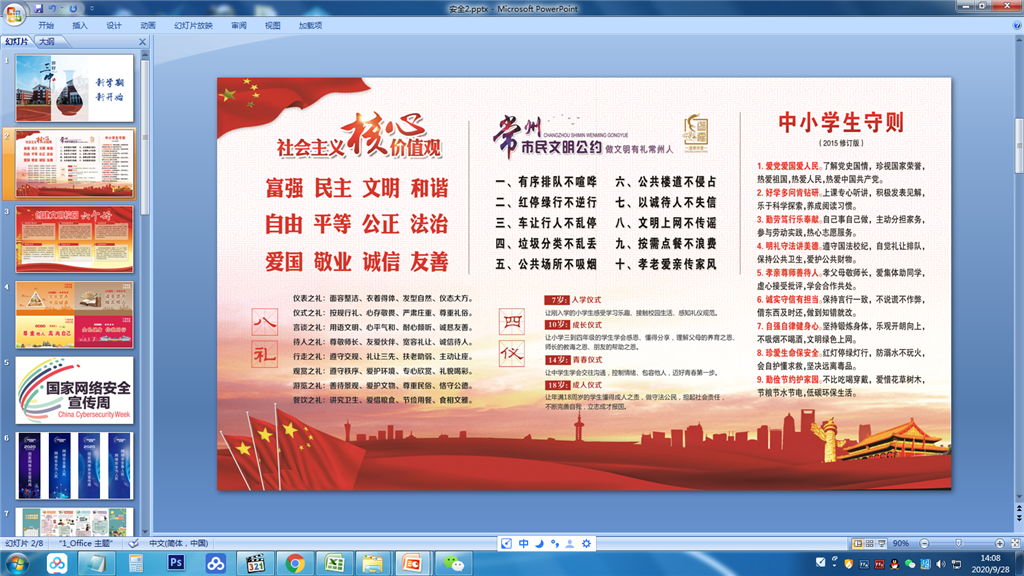This screenshot has width=1024, height=576.
Task: Click the volume speaker tray icon
Action: tap(941, 564)
